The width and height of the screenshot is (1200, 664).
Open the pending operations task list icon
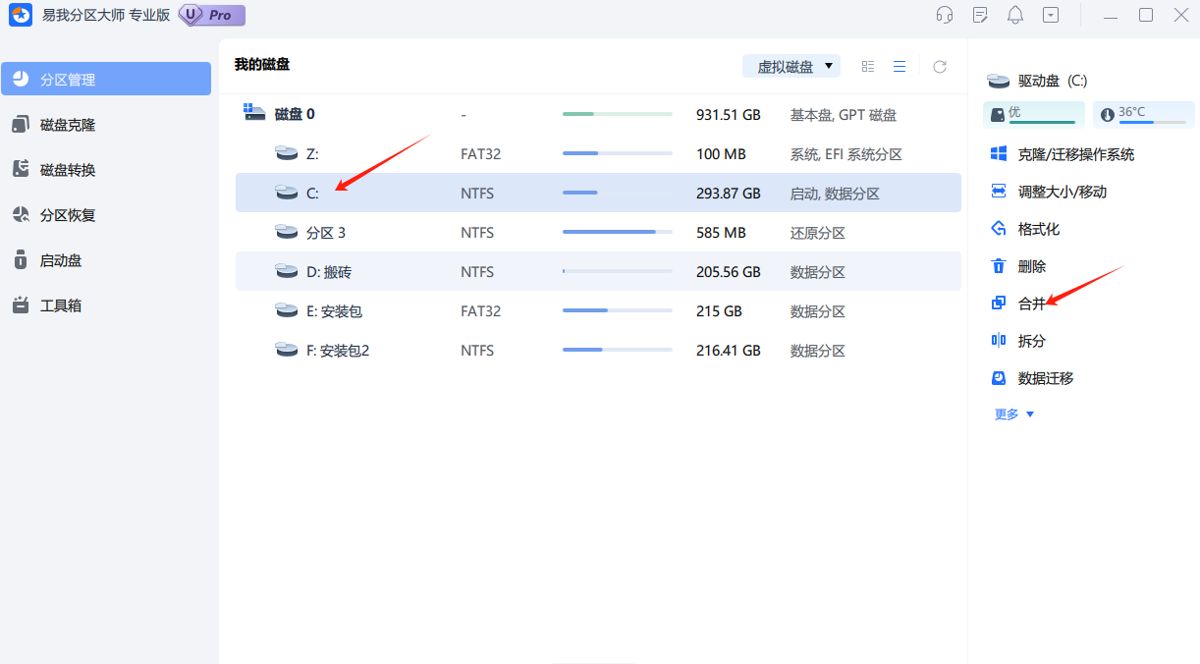980,15
